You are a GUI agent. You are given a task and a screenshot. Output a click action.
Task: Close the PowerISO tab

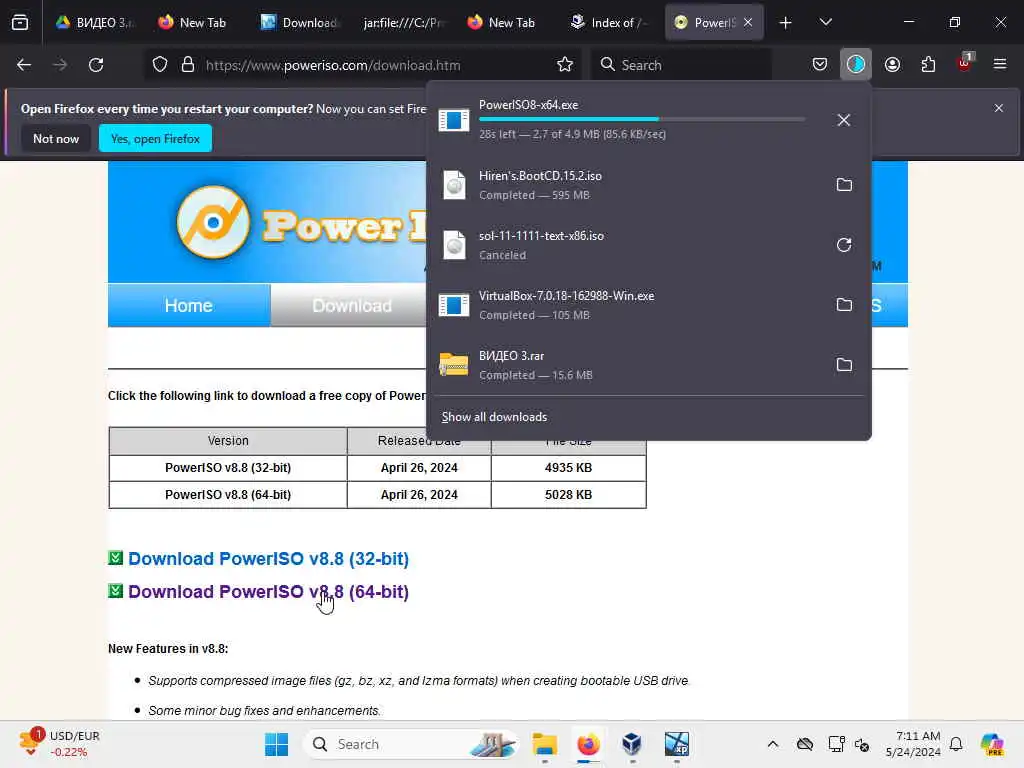[x=748, y=22]
